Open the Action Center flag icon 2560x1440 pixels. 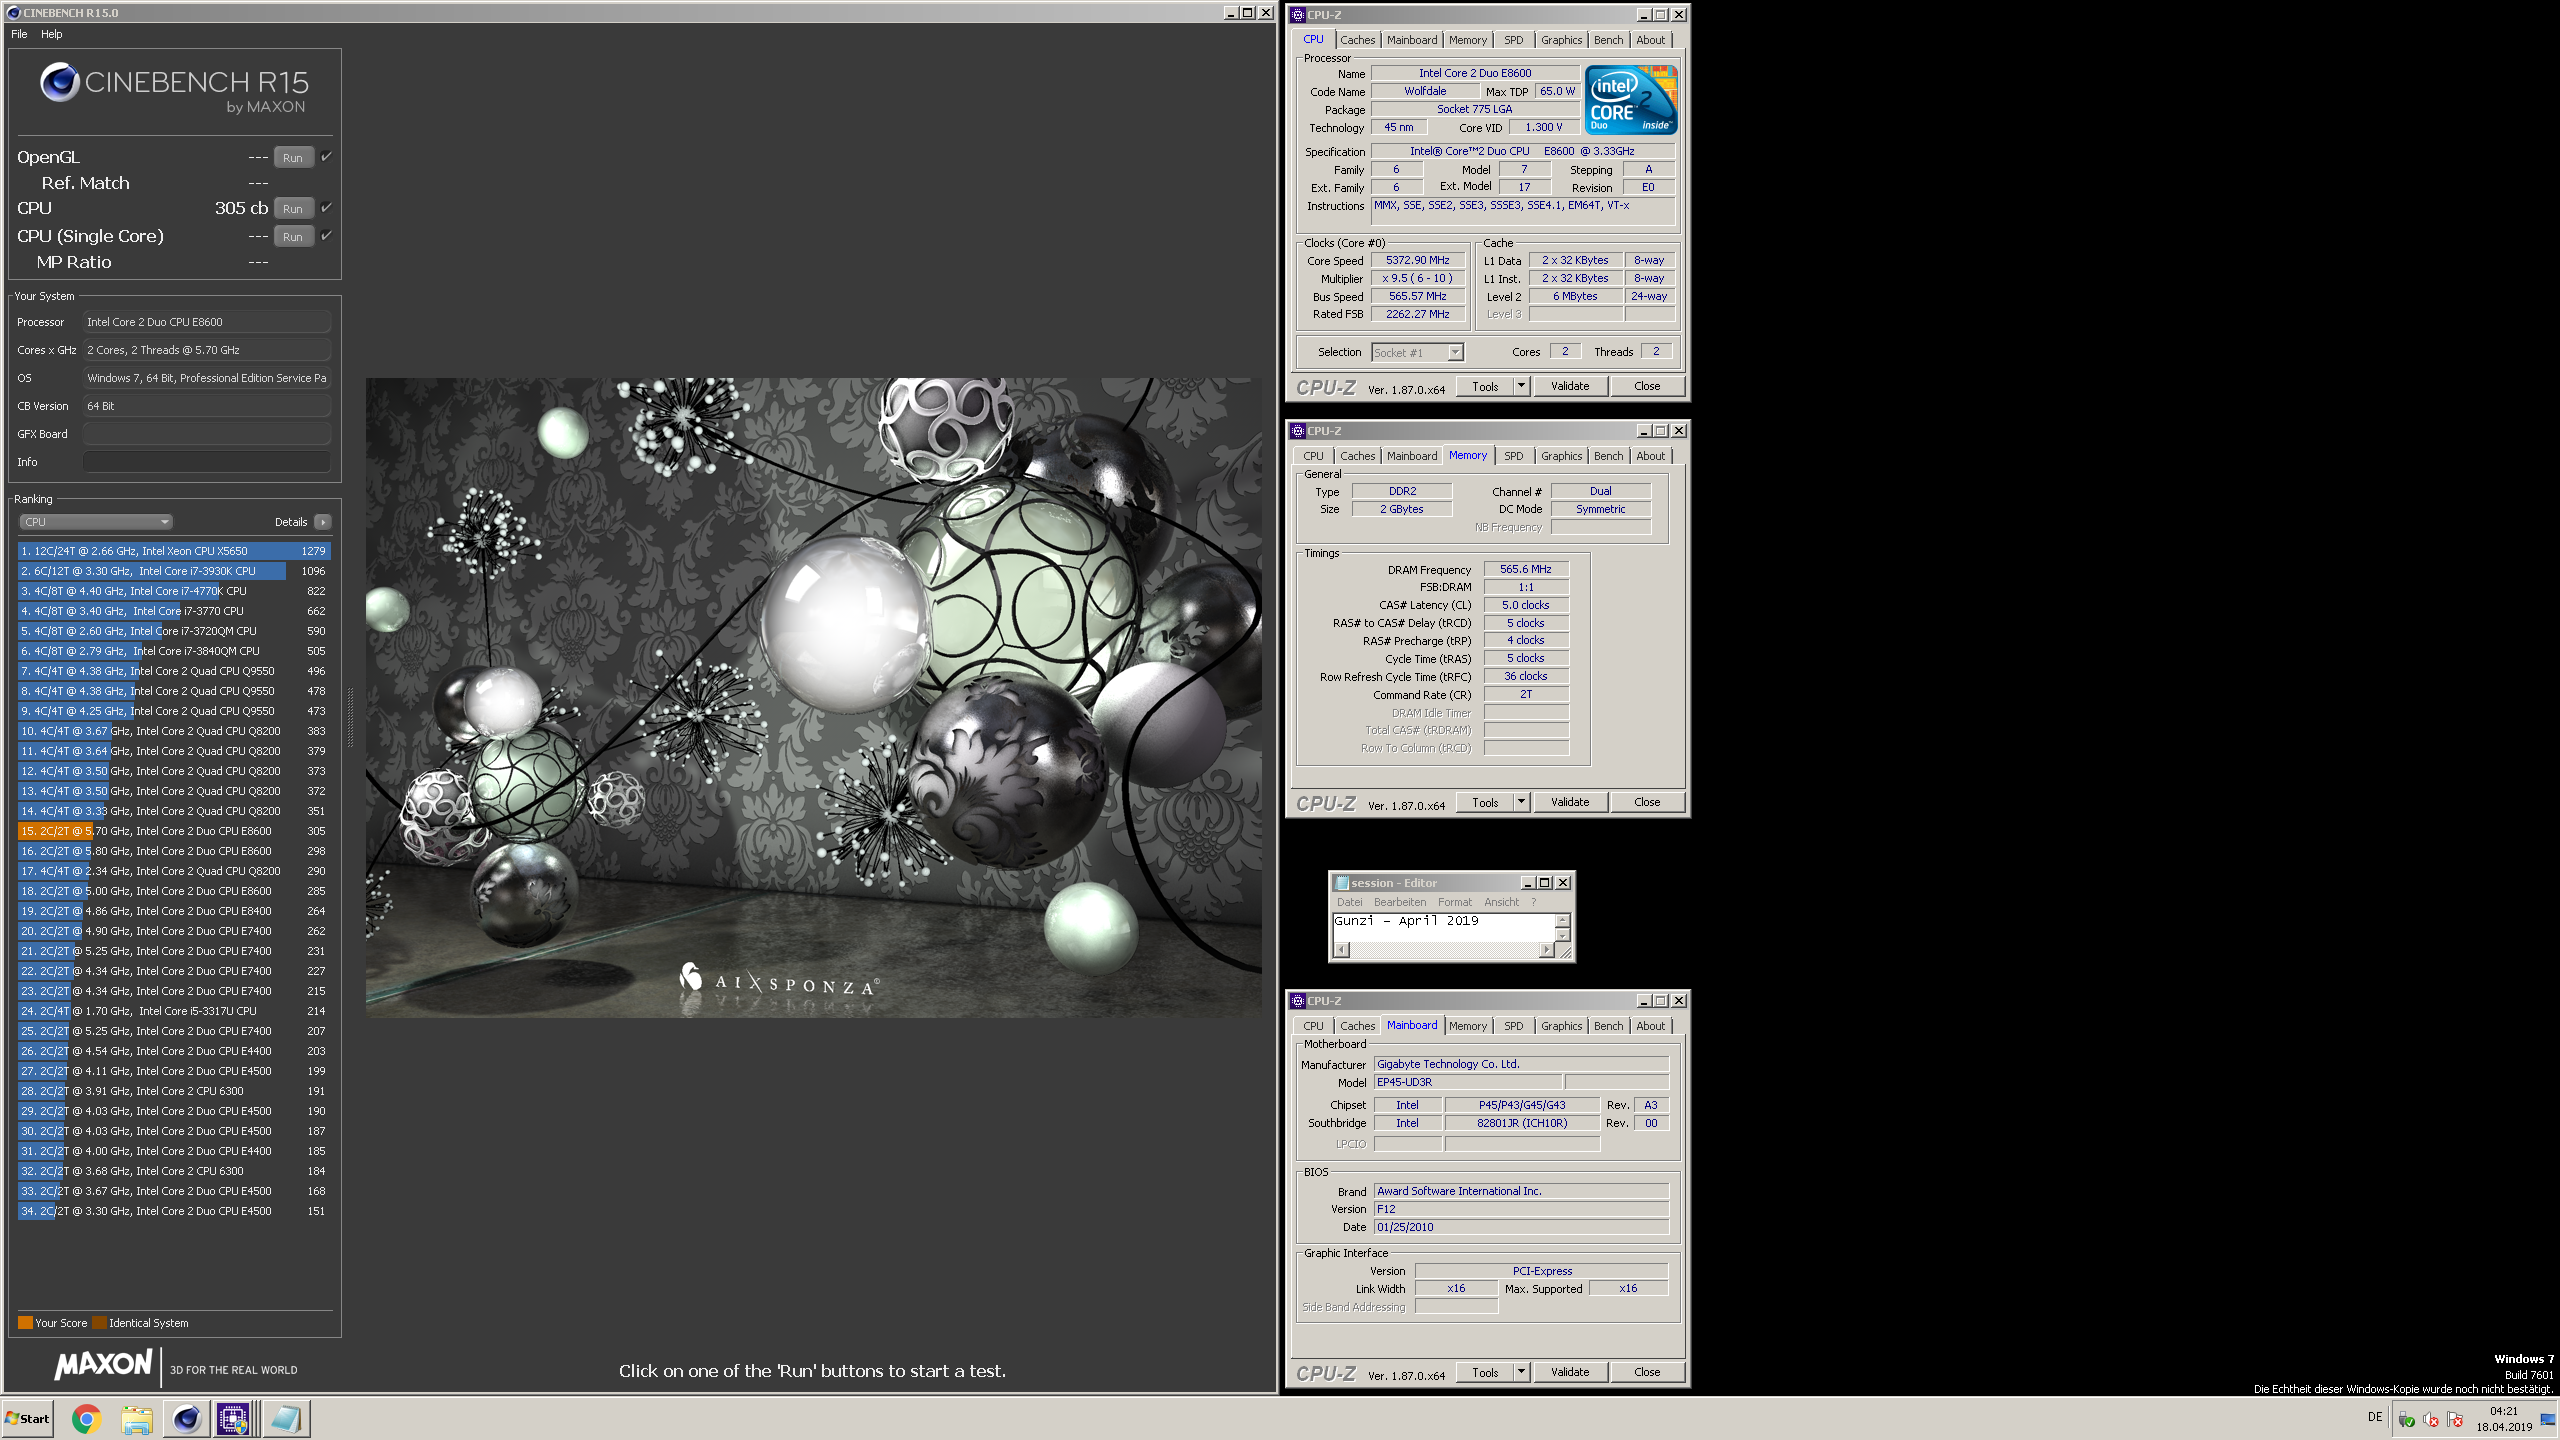[x=2455, y=1420]
